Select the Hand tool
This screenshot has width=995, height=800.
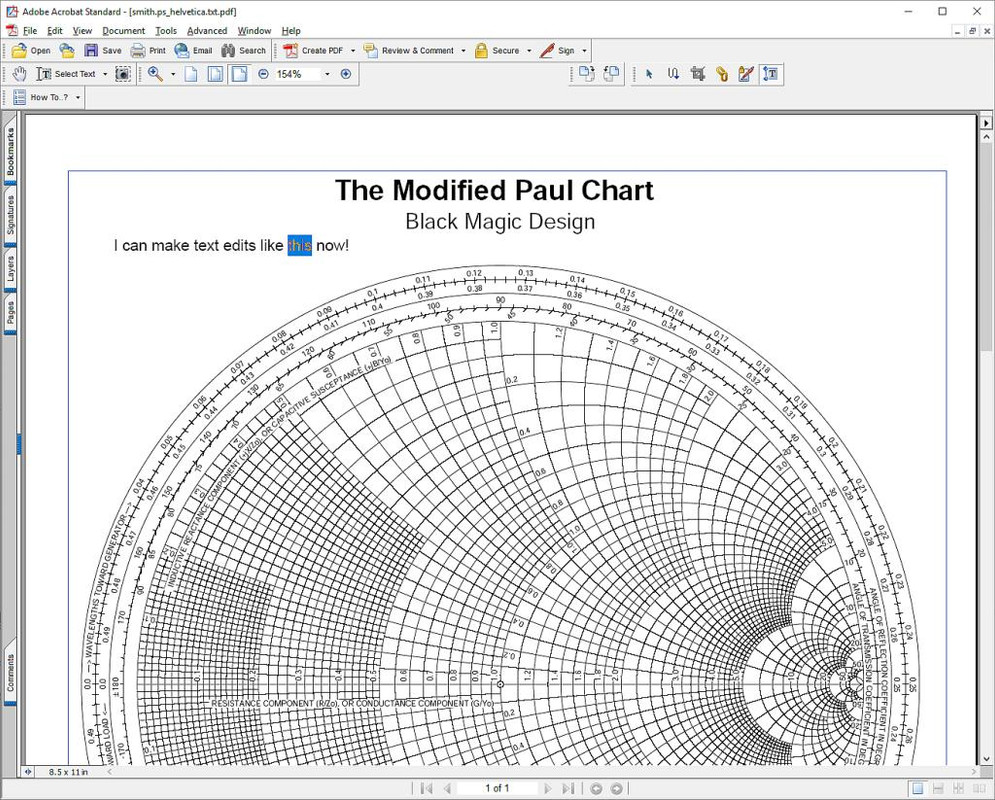[20, 74]
